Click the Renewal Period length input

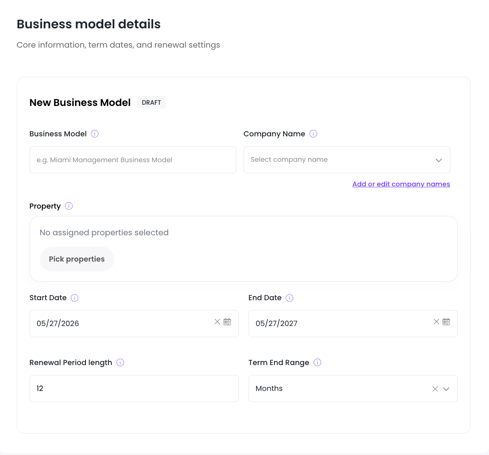(x=134, y=388)
